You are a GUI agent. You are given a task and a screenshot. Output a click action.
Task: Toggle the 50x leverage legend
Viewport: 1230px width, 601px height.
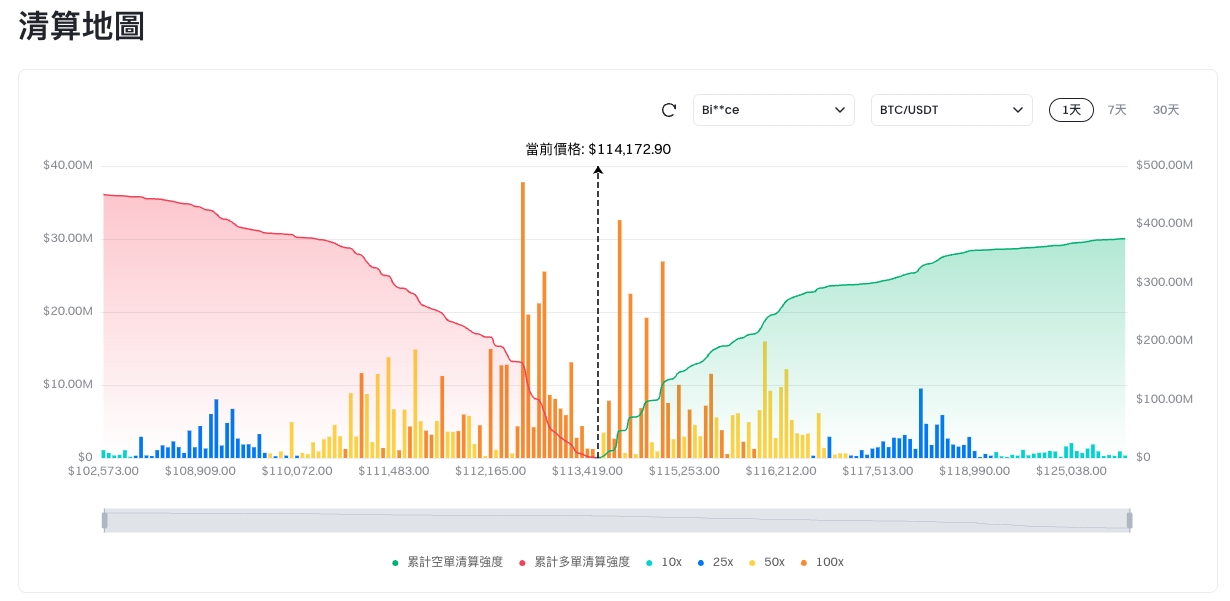pyautogui.click(x=767, y=562)
